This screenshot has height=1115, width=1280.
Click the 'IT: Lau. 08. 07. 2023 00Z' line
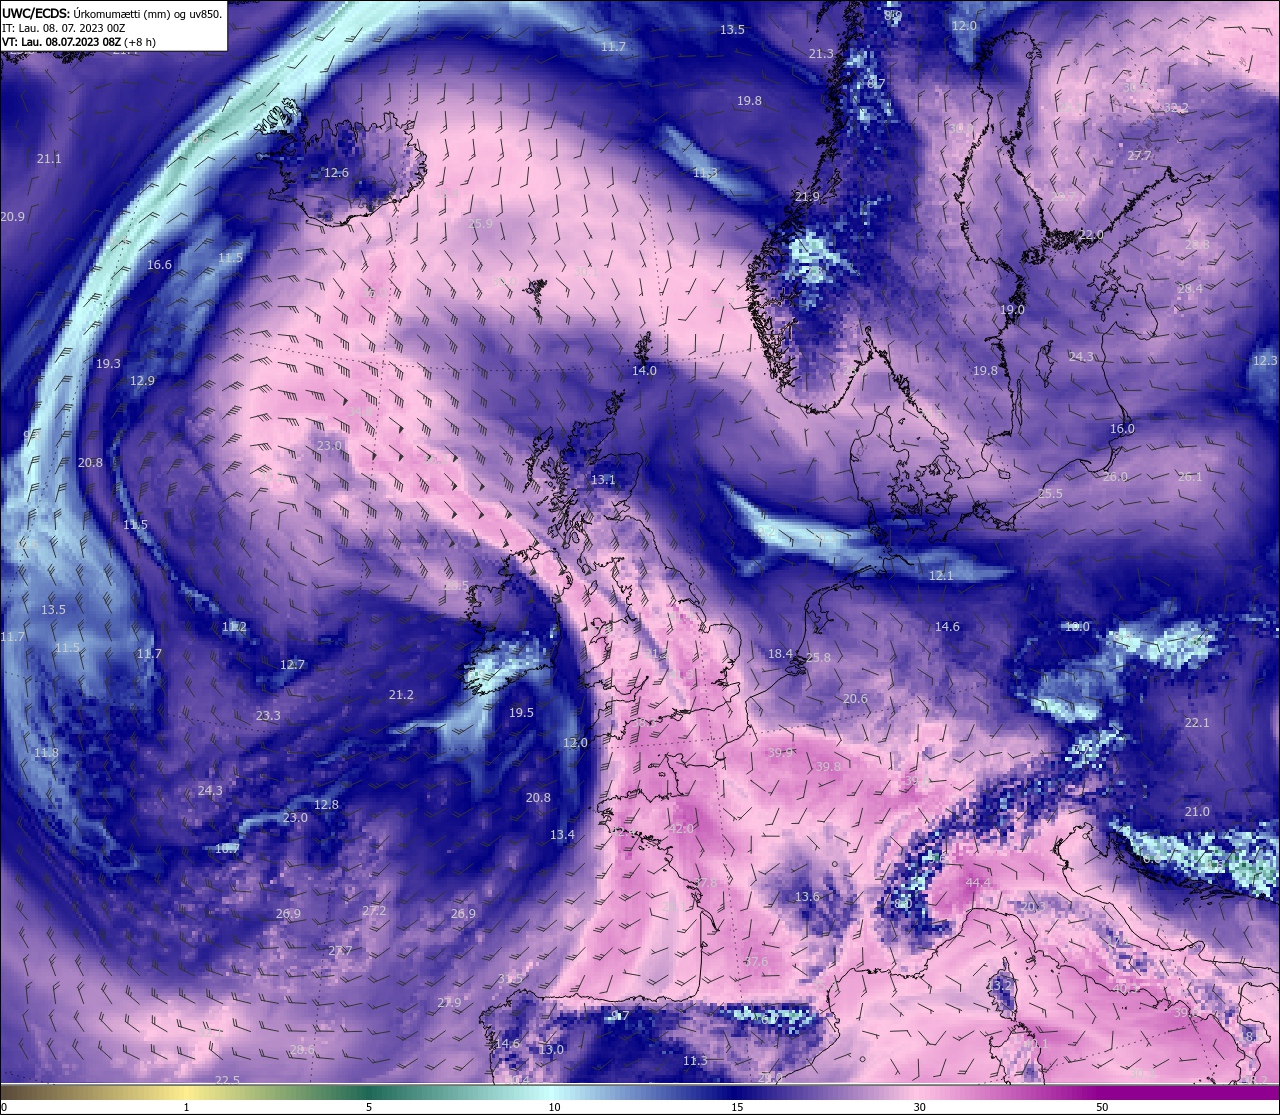pos(63,28)
